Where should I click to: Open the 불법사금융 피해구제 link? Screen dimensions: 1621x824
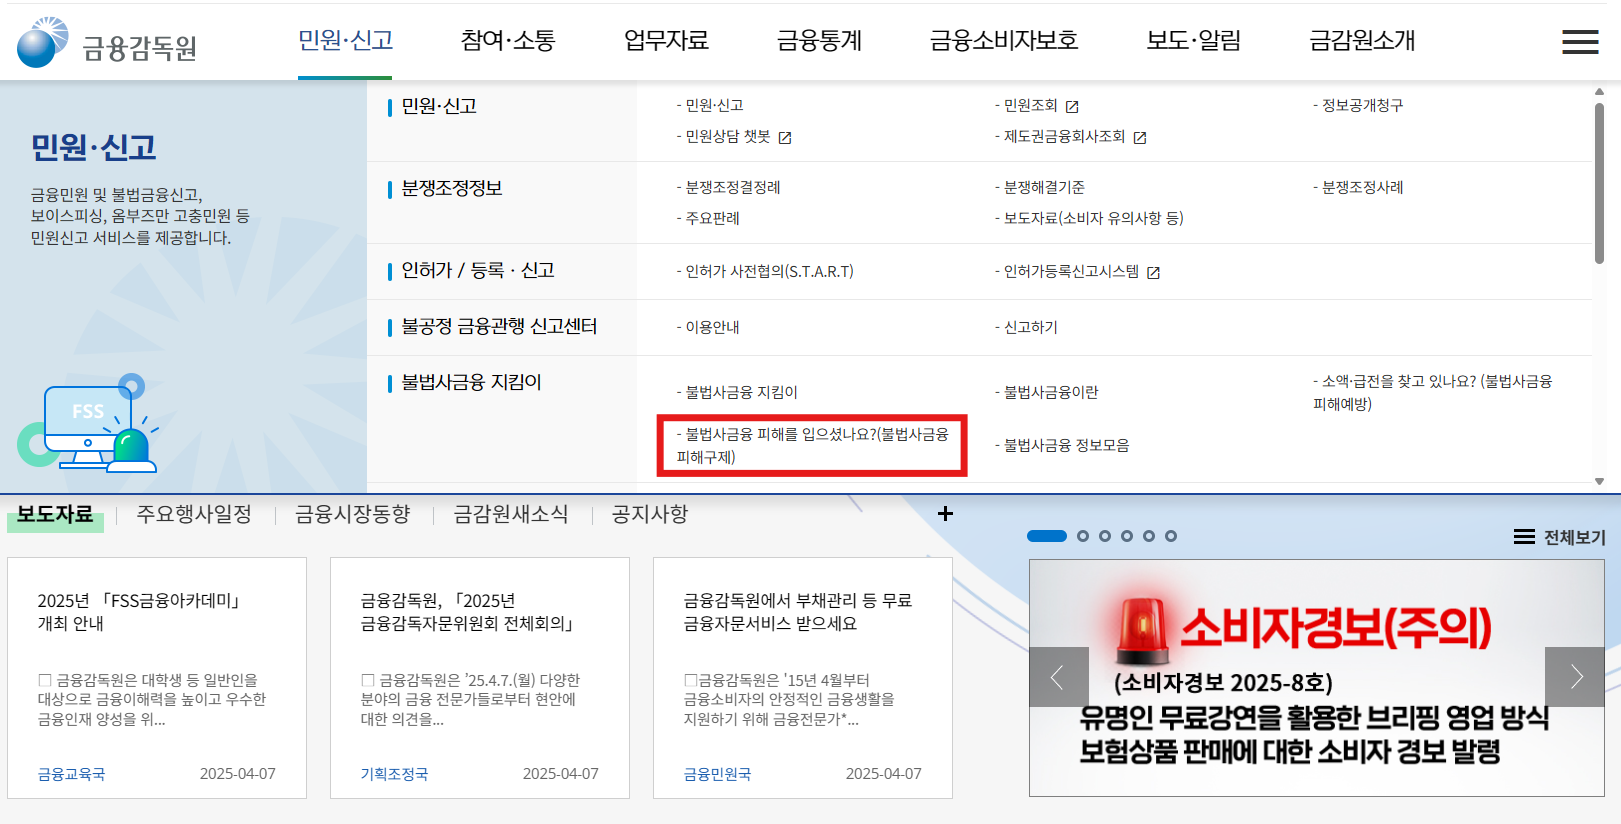pyautogui.click(x=812, y=446)
